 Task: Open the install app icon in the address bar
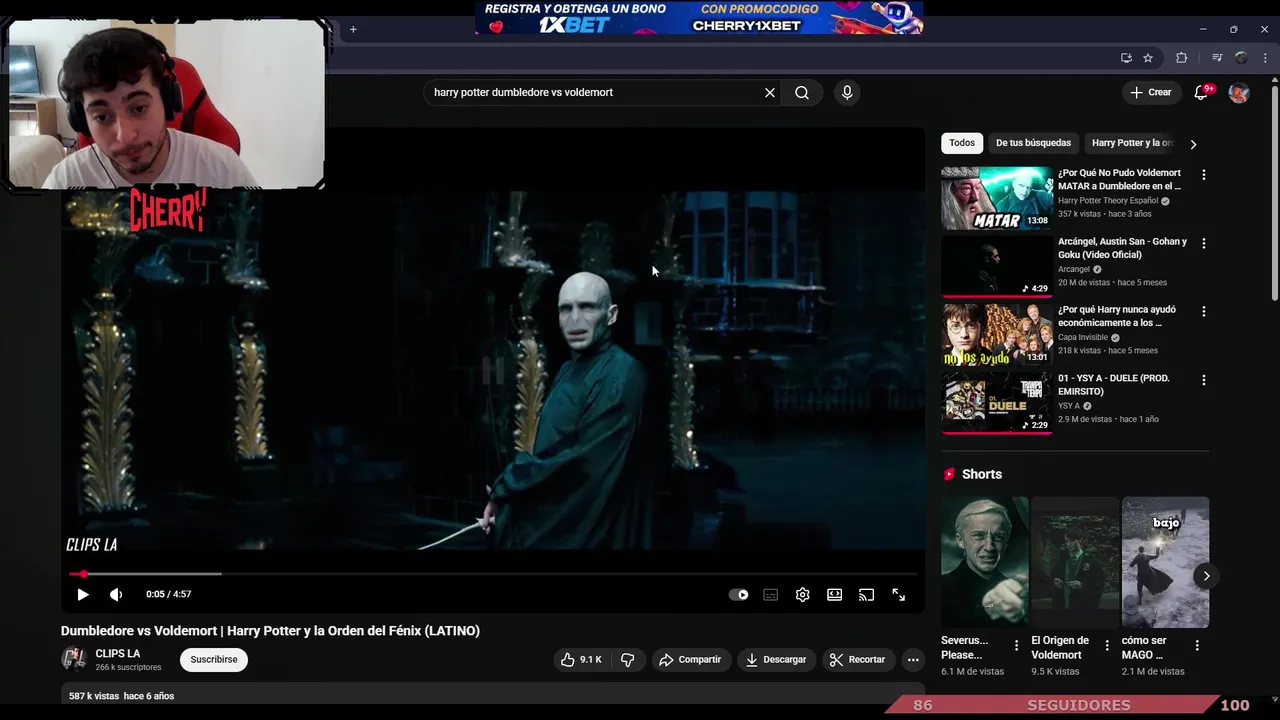1126,58
